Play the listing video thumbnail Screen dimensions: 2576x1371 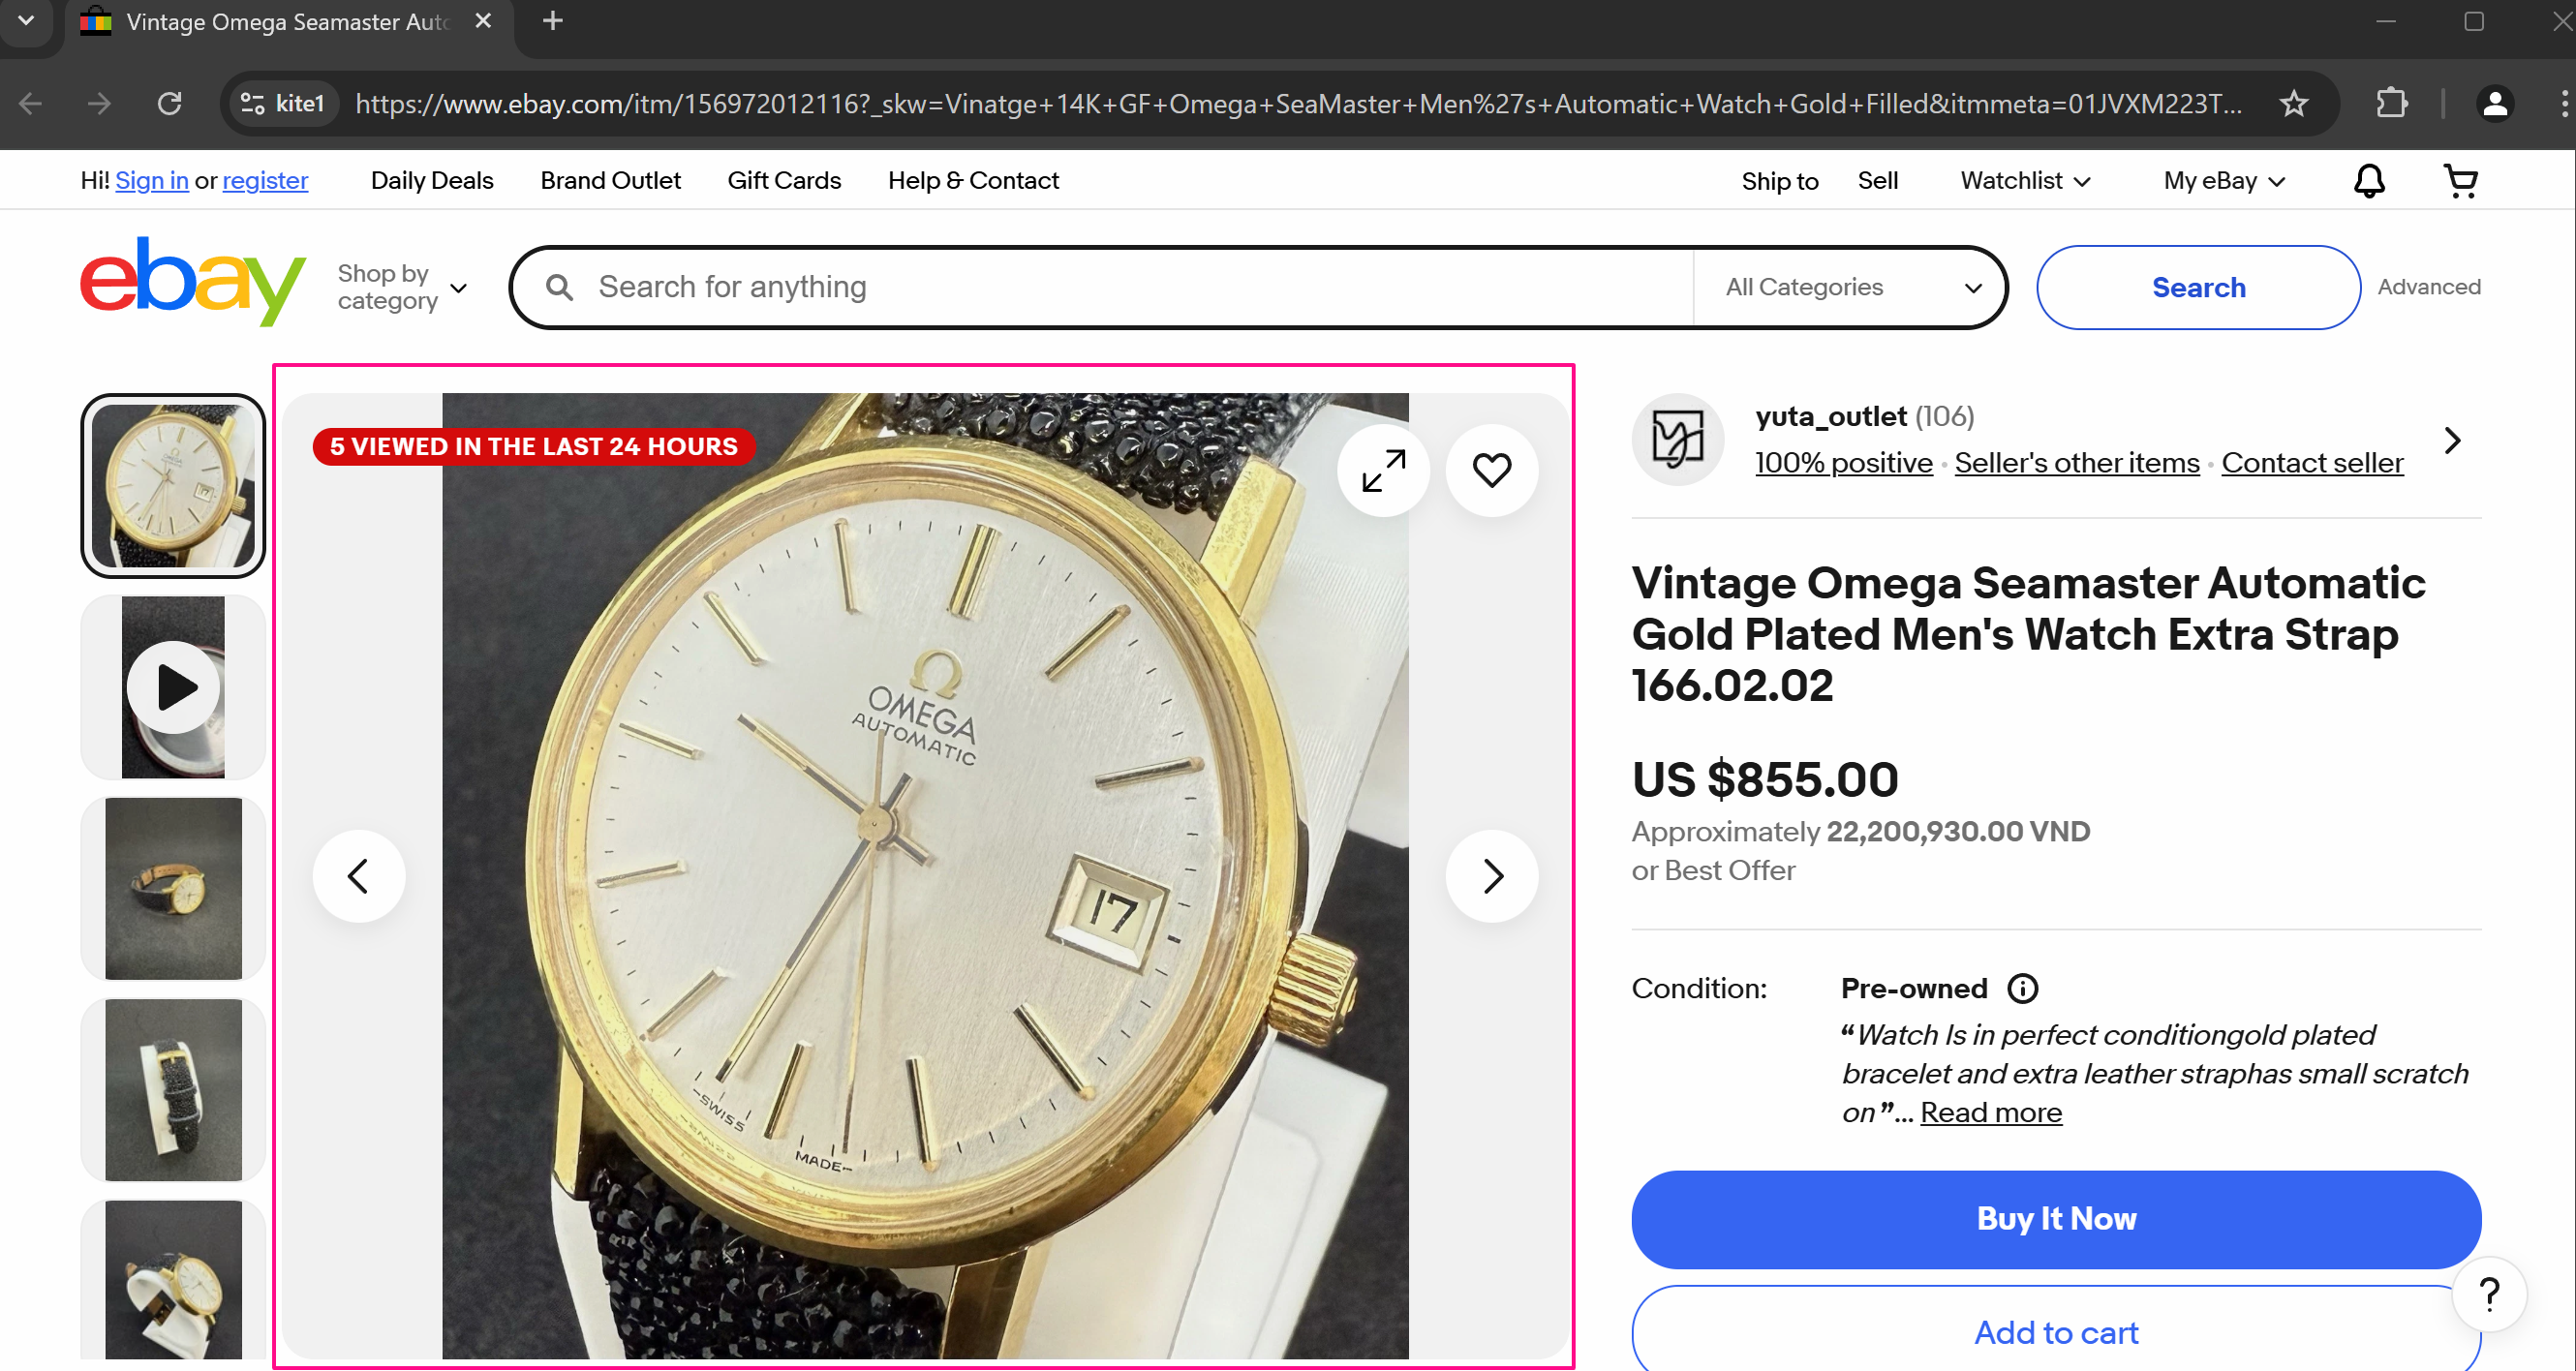173,688
